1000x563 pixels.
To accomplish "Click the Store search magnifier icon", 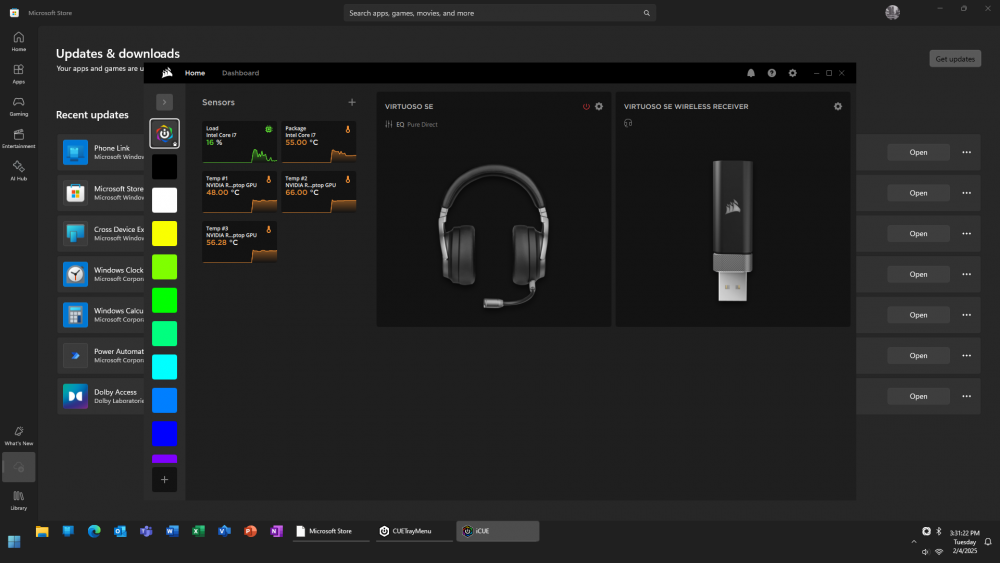I will [x=647, y=13].
